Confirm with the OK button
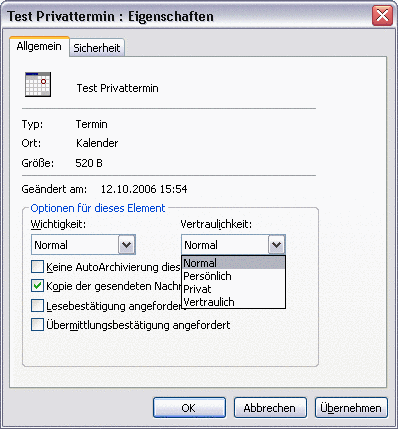This screenshot has width=398, height=429. coord(189,408)
